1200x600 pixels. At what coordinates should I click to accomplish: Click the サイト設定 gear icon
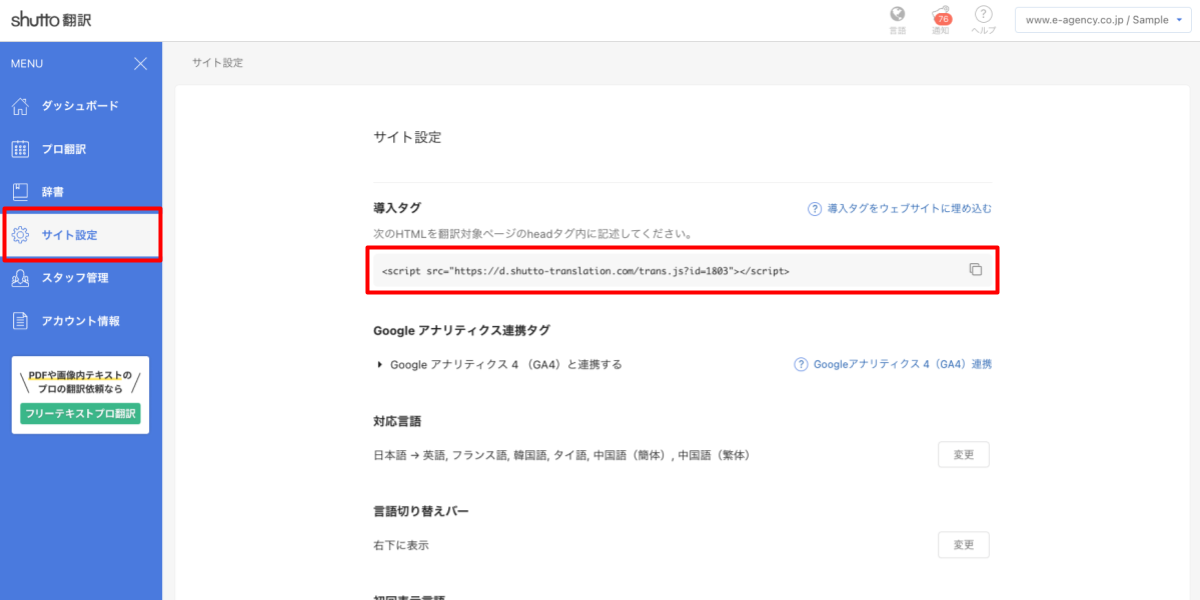(x=21, y=235)
